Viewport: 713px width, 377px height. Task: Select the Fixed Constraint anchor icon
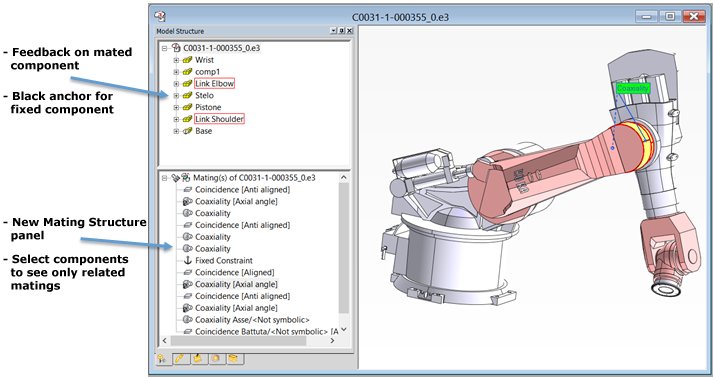tap(187, 261)
